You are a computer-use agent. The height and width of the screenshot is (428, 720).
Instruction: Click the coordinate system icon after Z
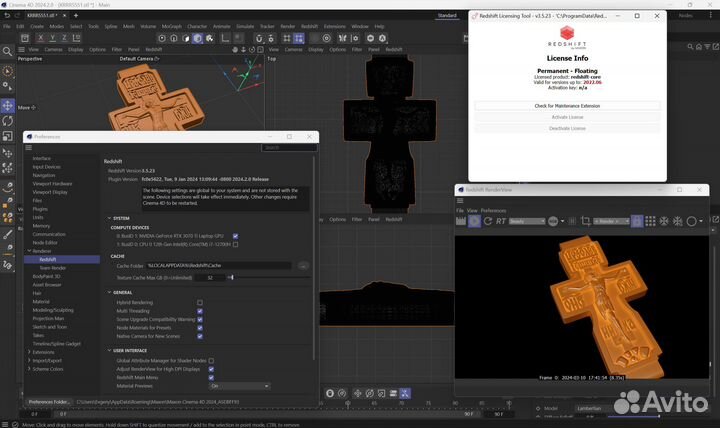point(76,38)
